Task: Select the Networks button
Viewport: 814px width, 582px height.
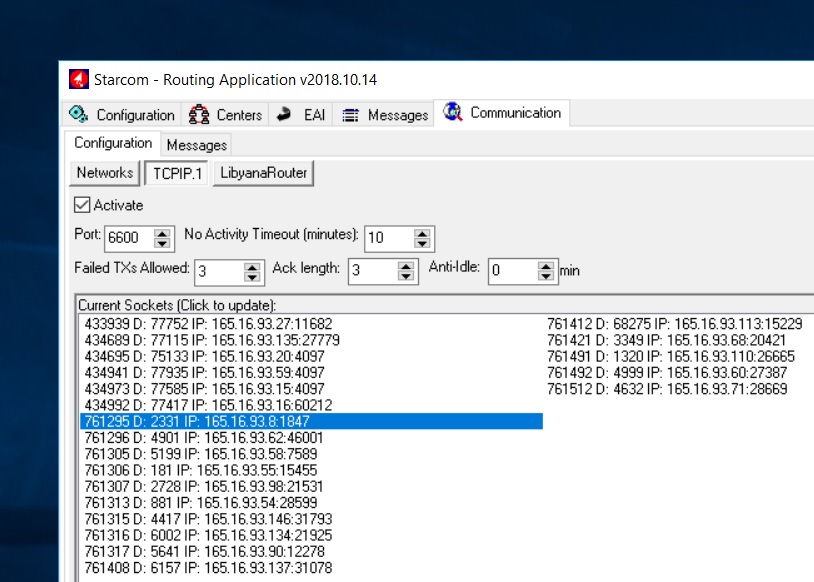Action: (105, 173)
